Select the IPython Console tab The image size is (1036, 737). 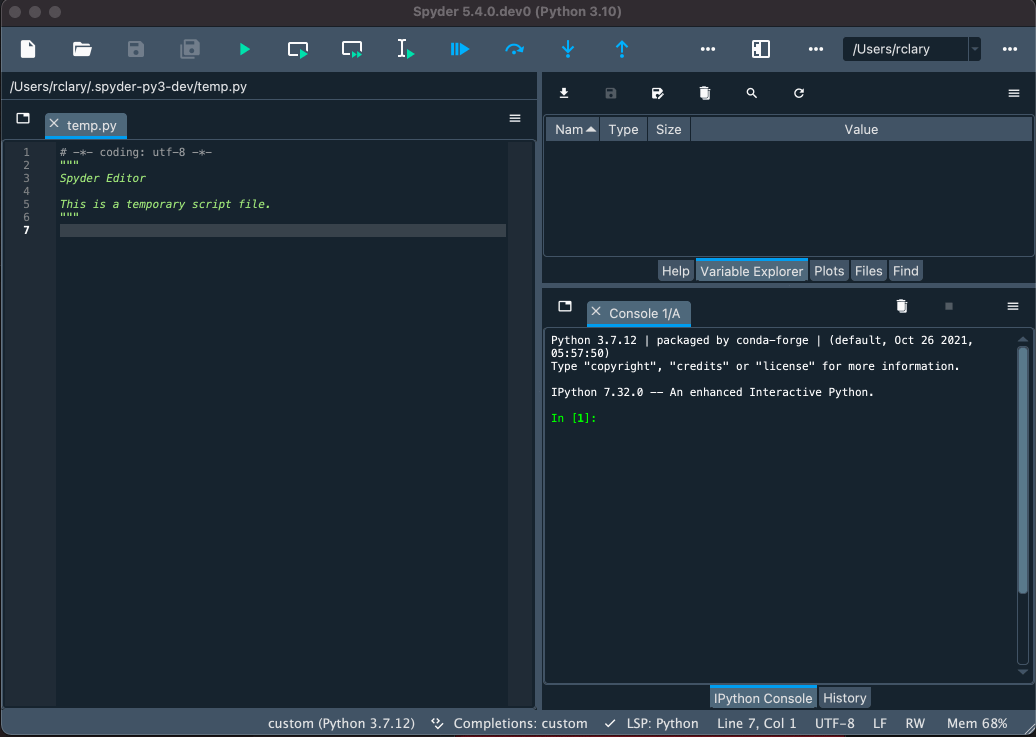pyautogui.click(x=762, y=698)
